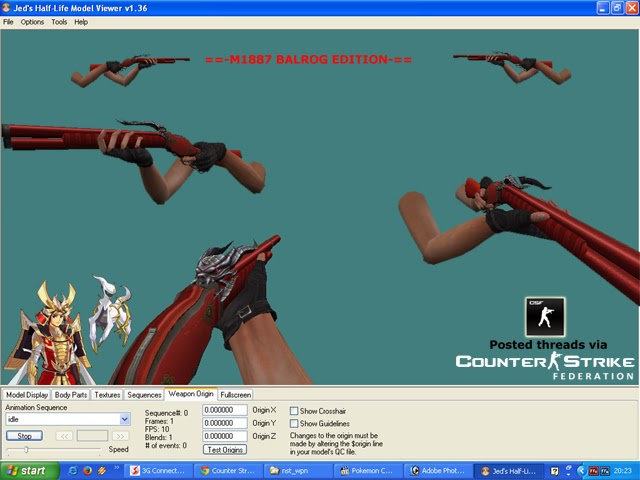Switch to Counter Str... Chrome taskbar window
Screen dimensions: 640x480
point(228,471)
